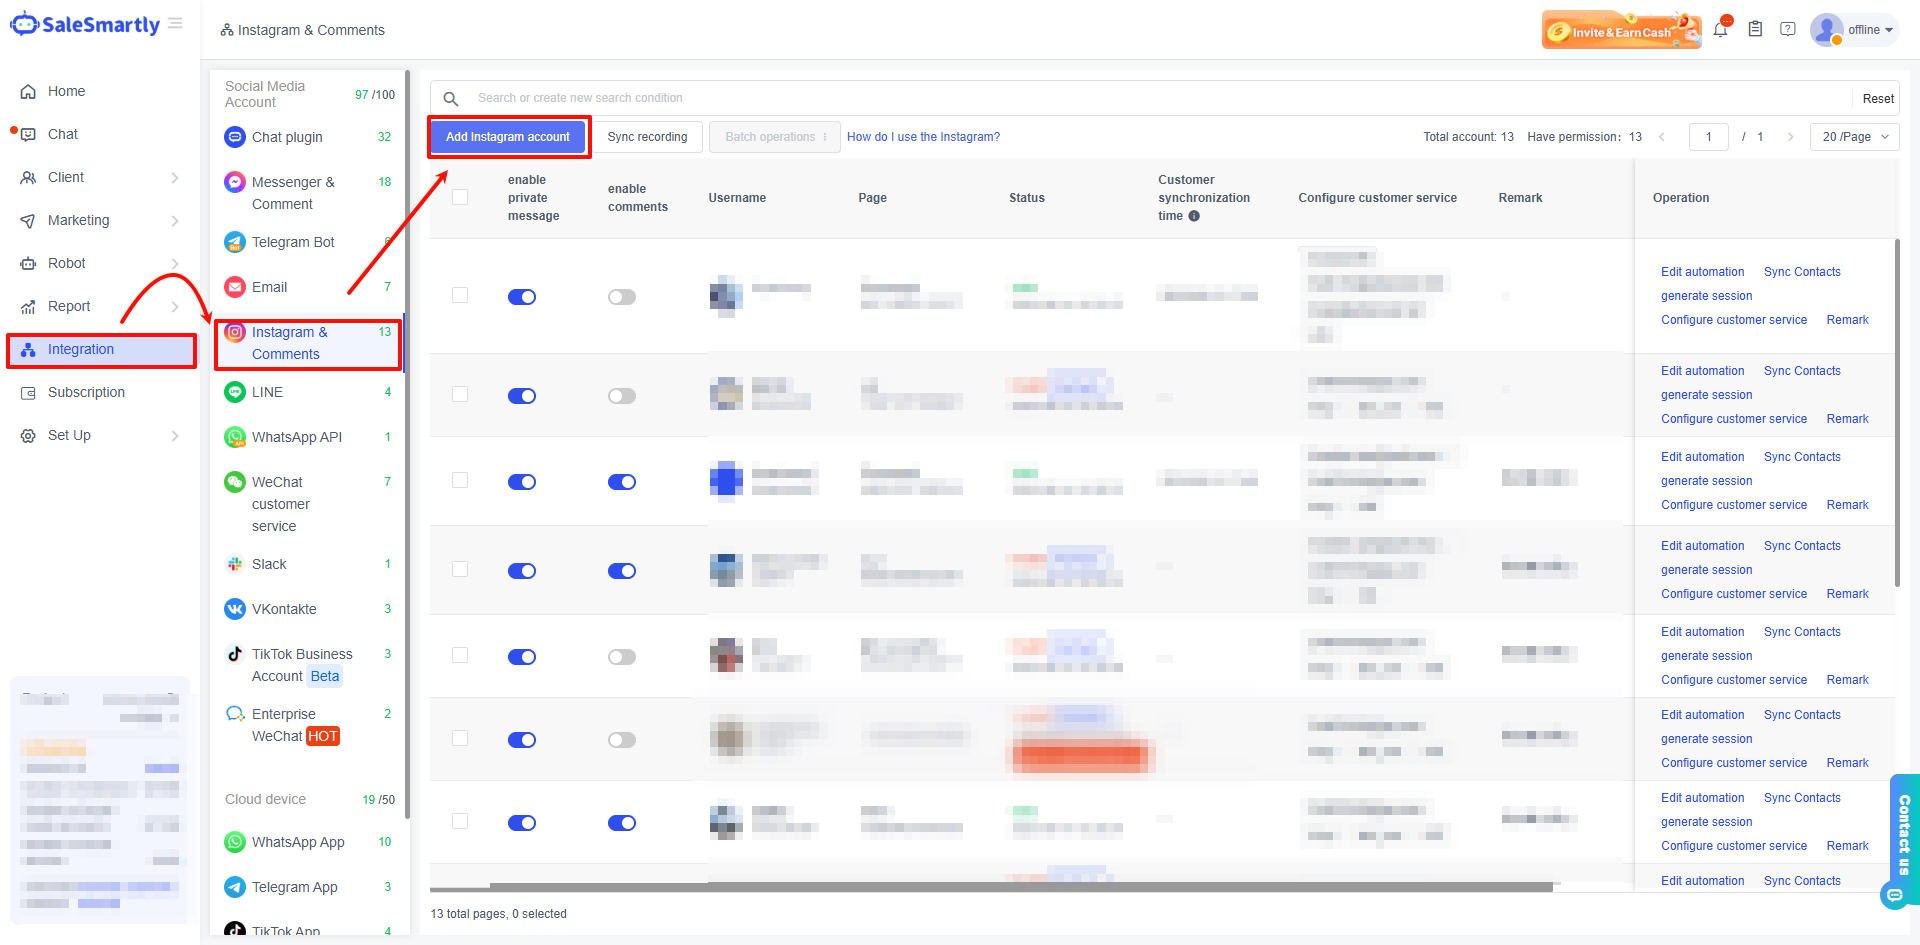
Task: Open the 'How do I use the Instagram?' link
Action: 923,137
